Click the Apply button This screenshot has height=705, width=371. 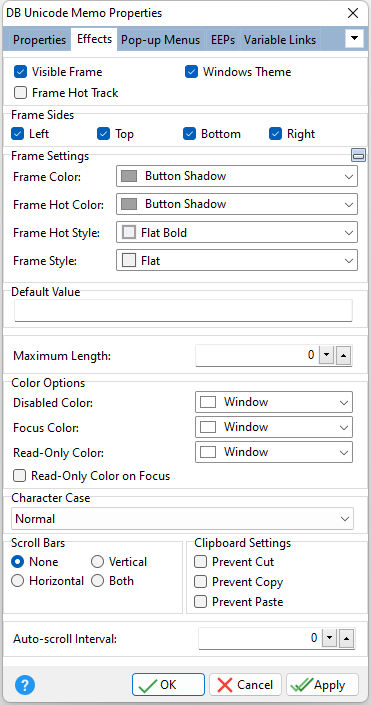pos(322,685)
